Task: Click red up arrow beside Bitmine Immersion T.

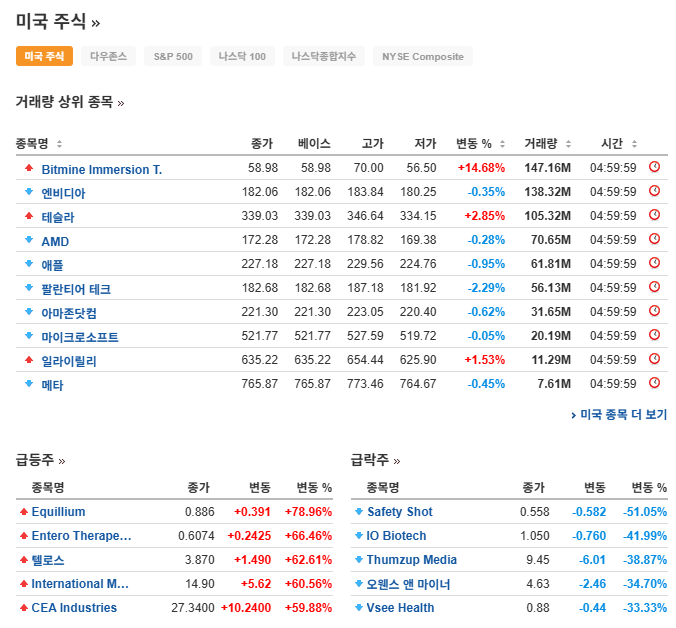Action: pos(29,168)
